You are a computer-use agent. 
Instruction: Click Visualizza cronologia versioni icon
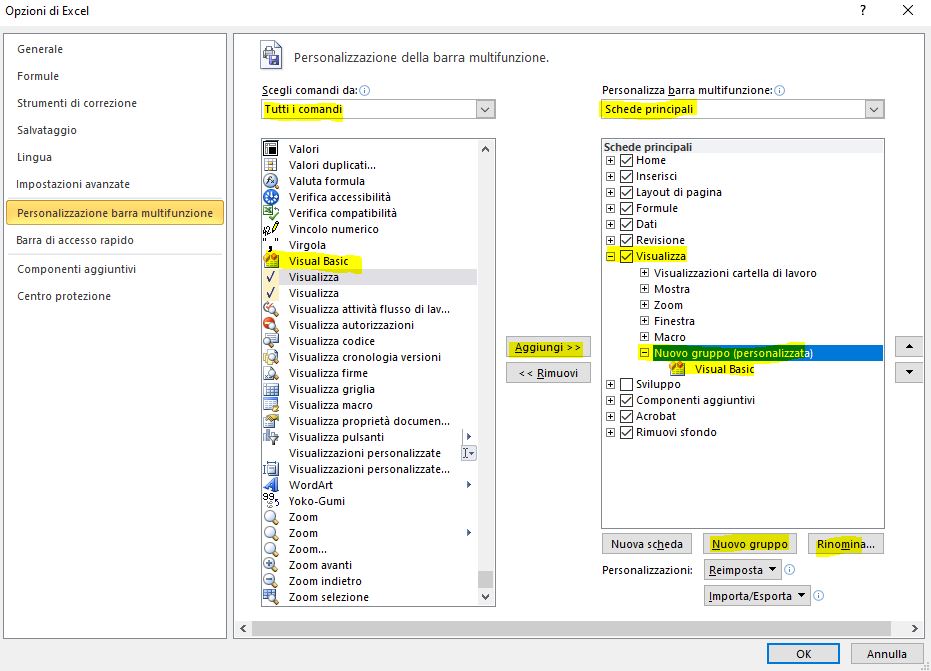pyautogui.click(x=271, y=357)
